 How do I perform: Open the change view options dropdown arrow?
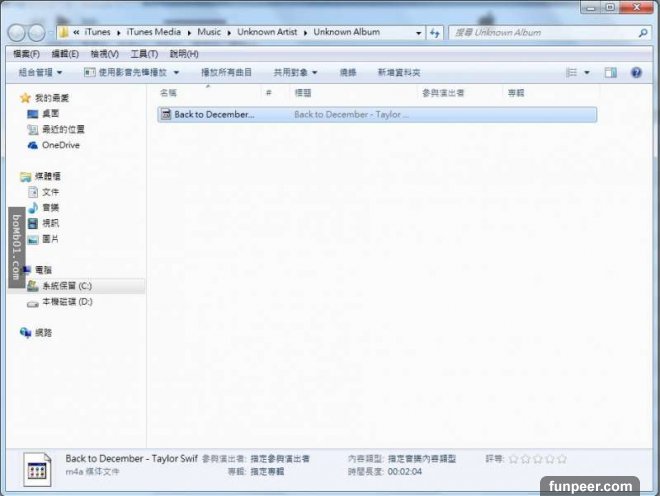(587, 73)
